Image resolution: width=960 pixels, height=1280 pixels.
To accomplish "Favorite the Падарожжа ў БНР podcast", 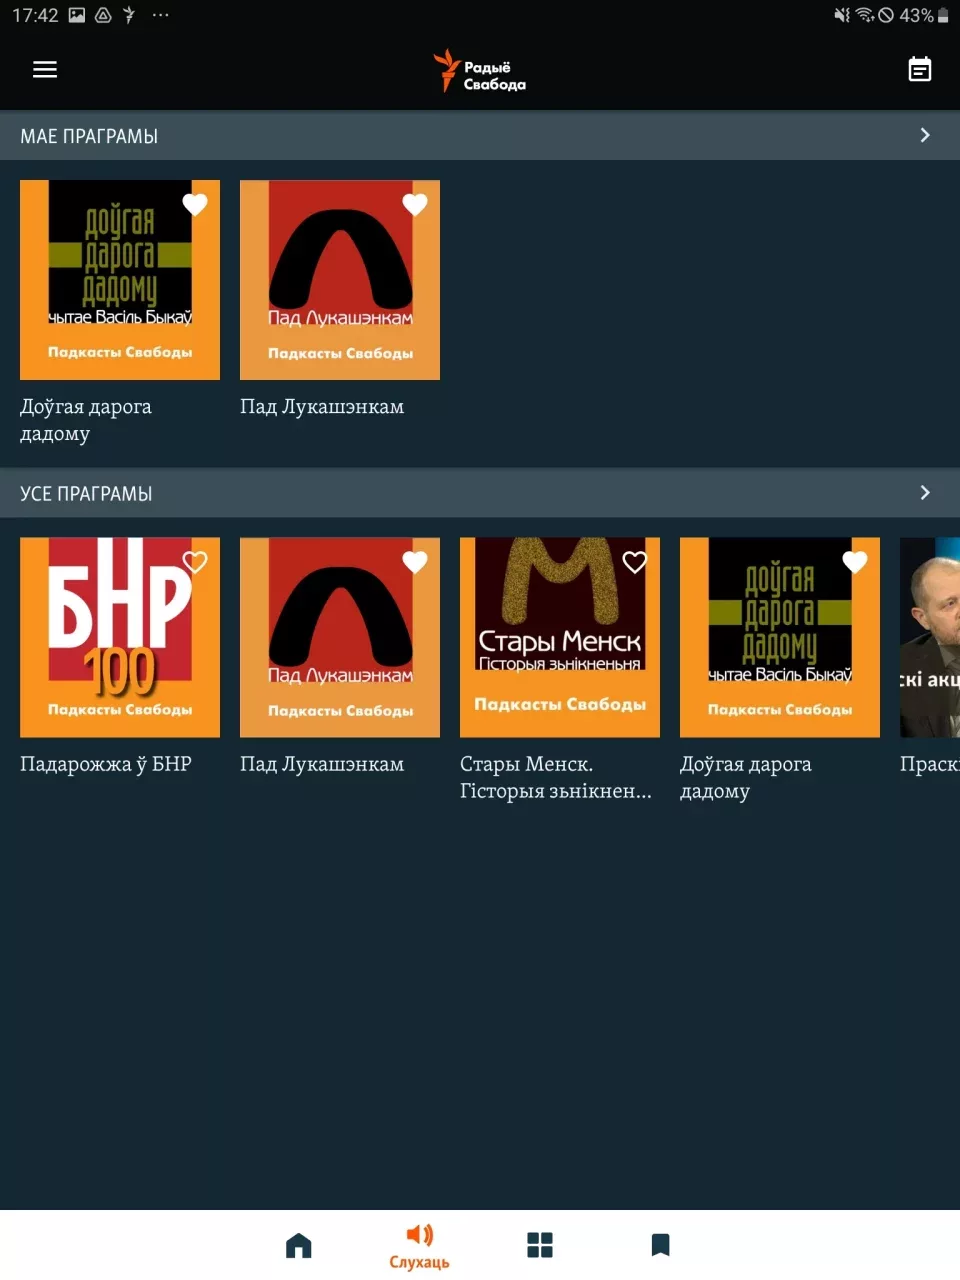I will [x=195, y=562].
